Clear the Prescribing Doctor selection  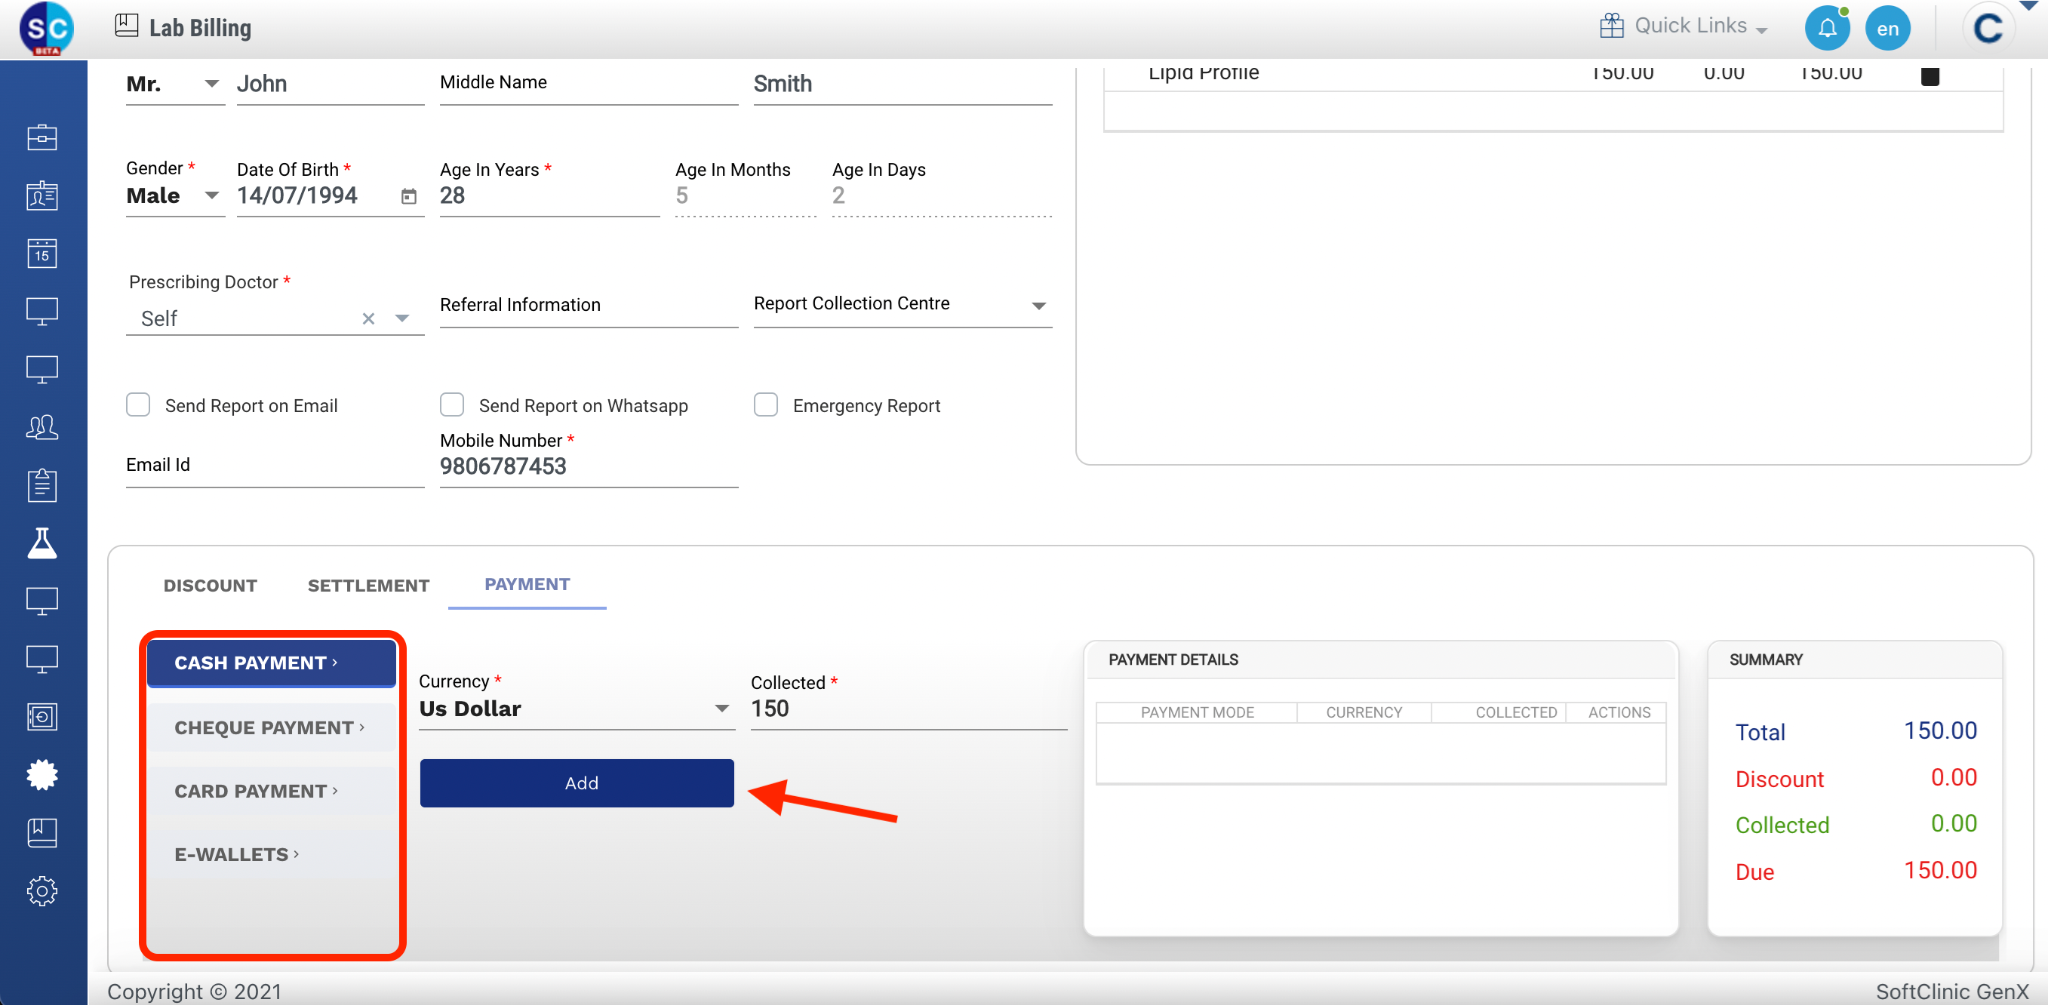368,319
